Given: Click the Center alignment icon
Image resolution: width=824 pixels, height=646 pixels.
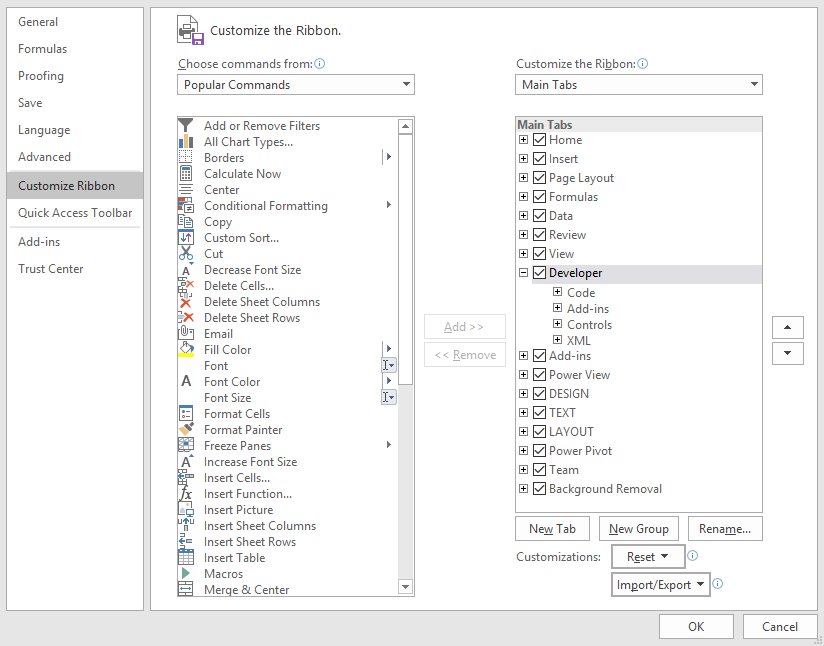Looking at the screenshot, I should pos(186,190).
